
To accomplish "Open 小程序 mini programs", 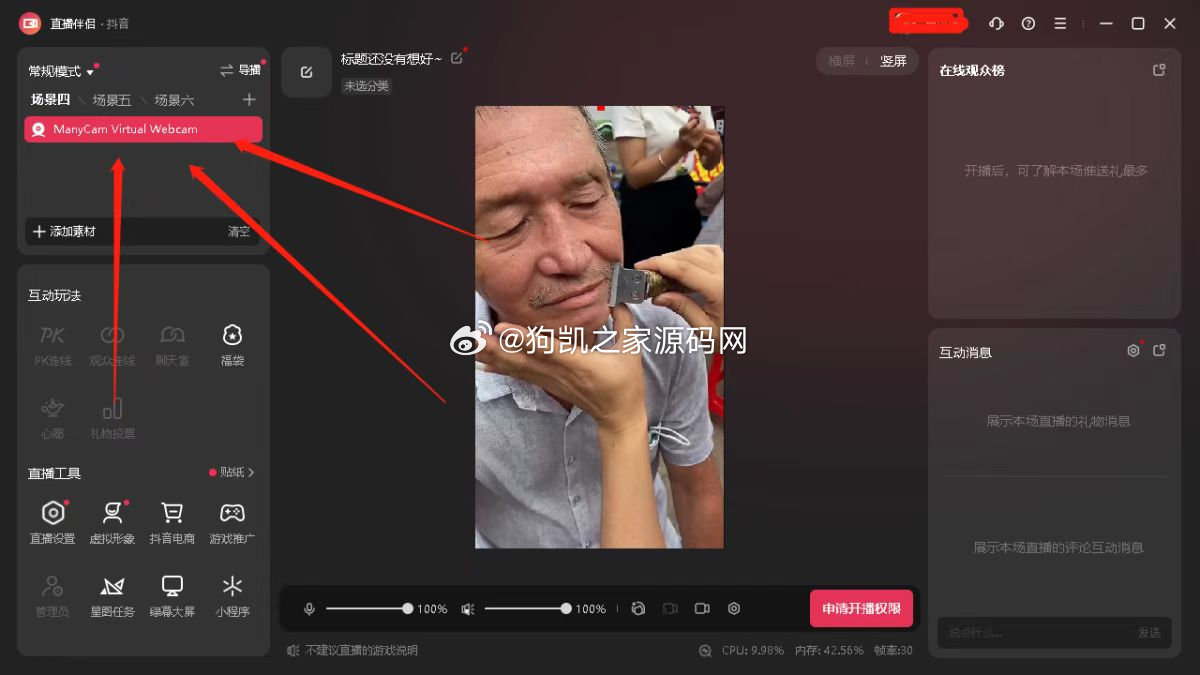I will (x=232, y=596).
